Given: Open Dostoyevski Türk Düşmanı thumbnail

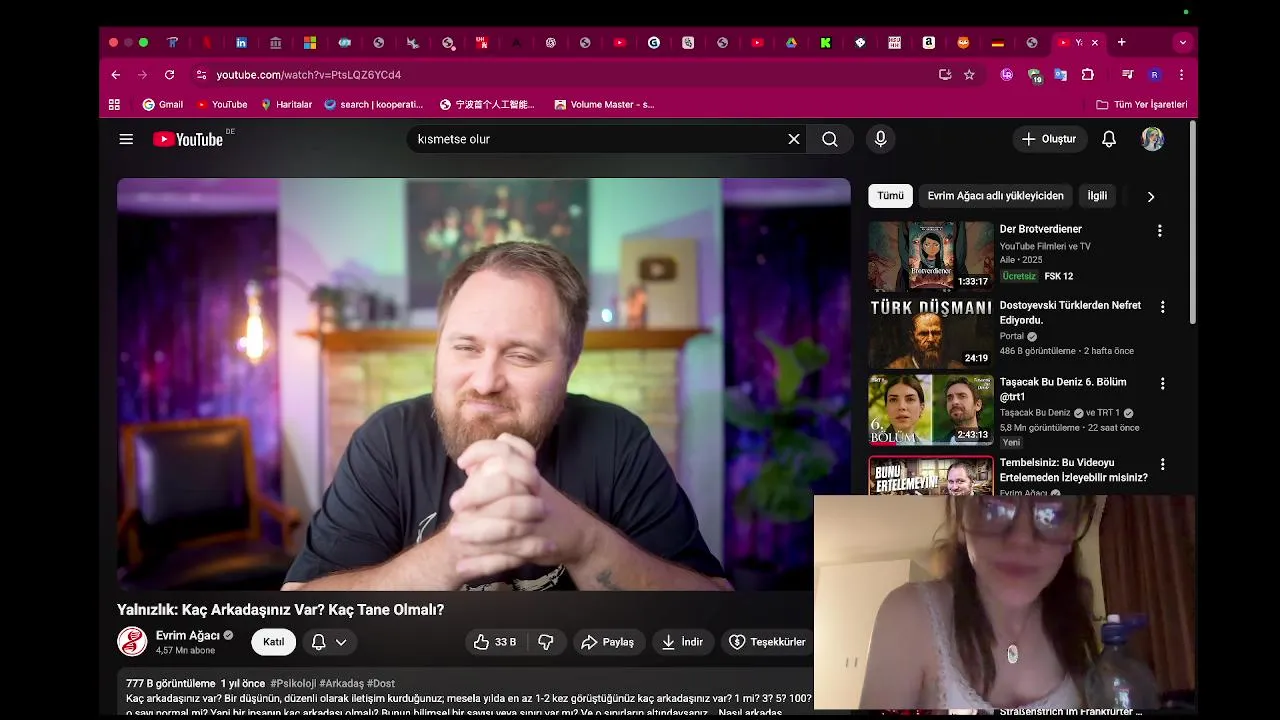Looking at the screenshot, I should point(930,333).
